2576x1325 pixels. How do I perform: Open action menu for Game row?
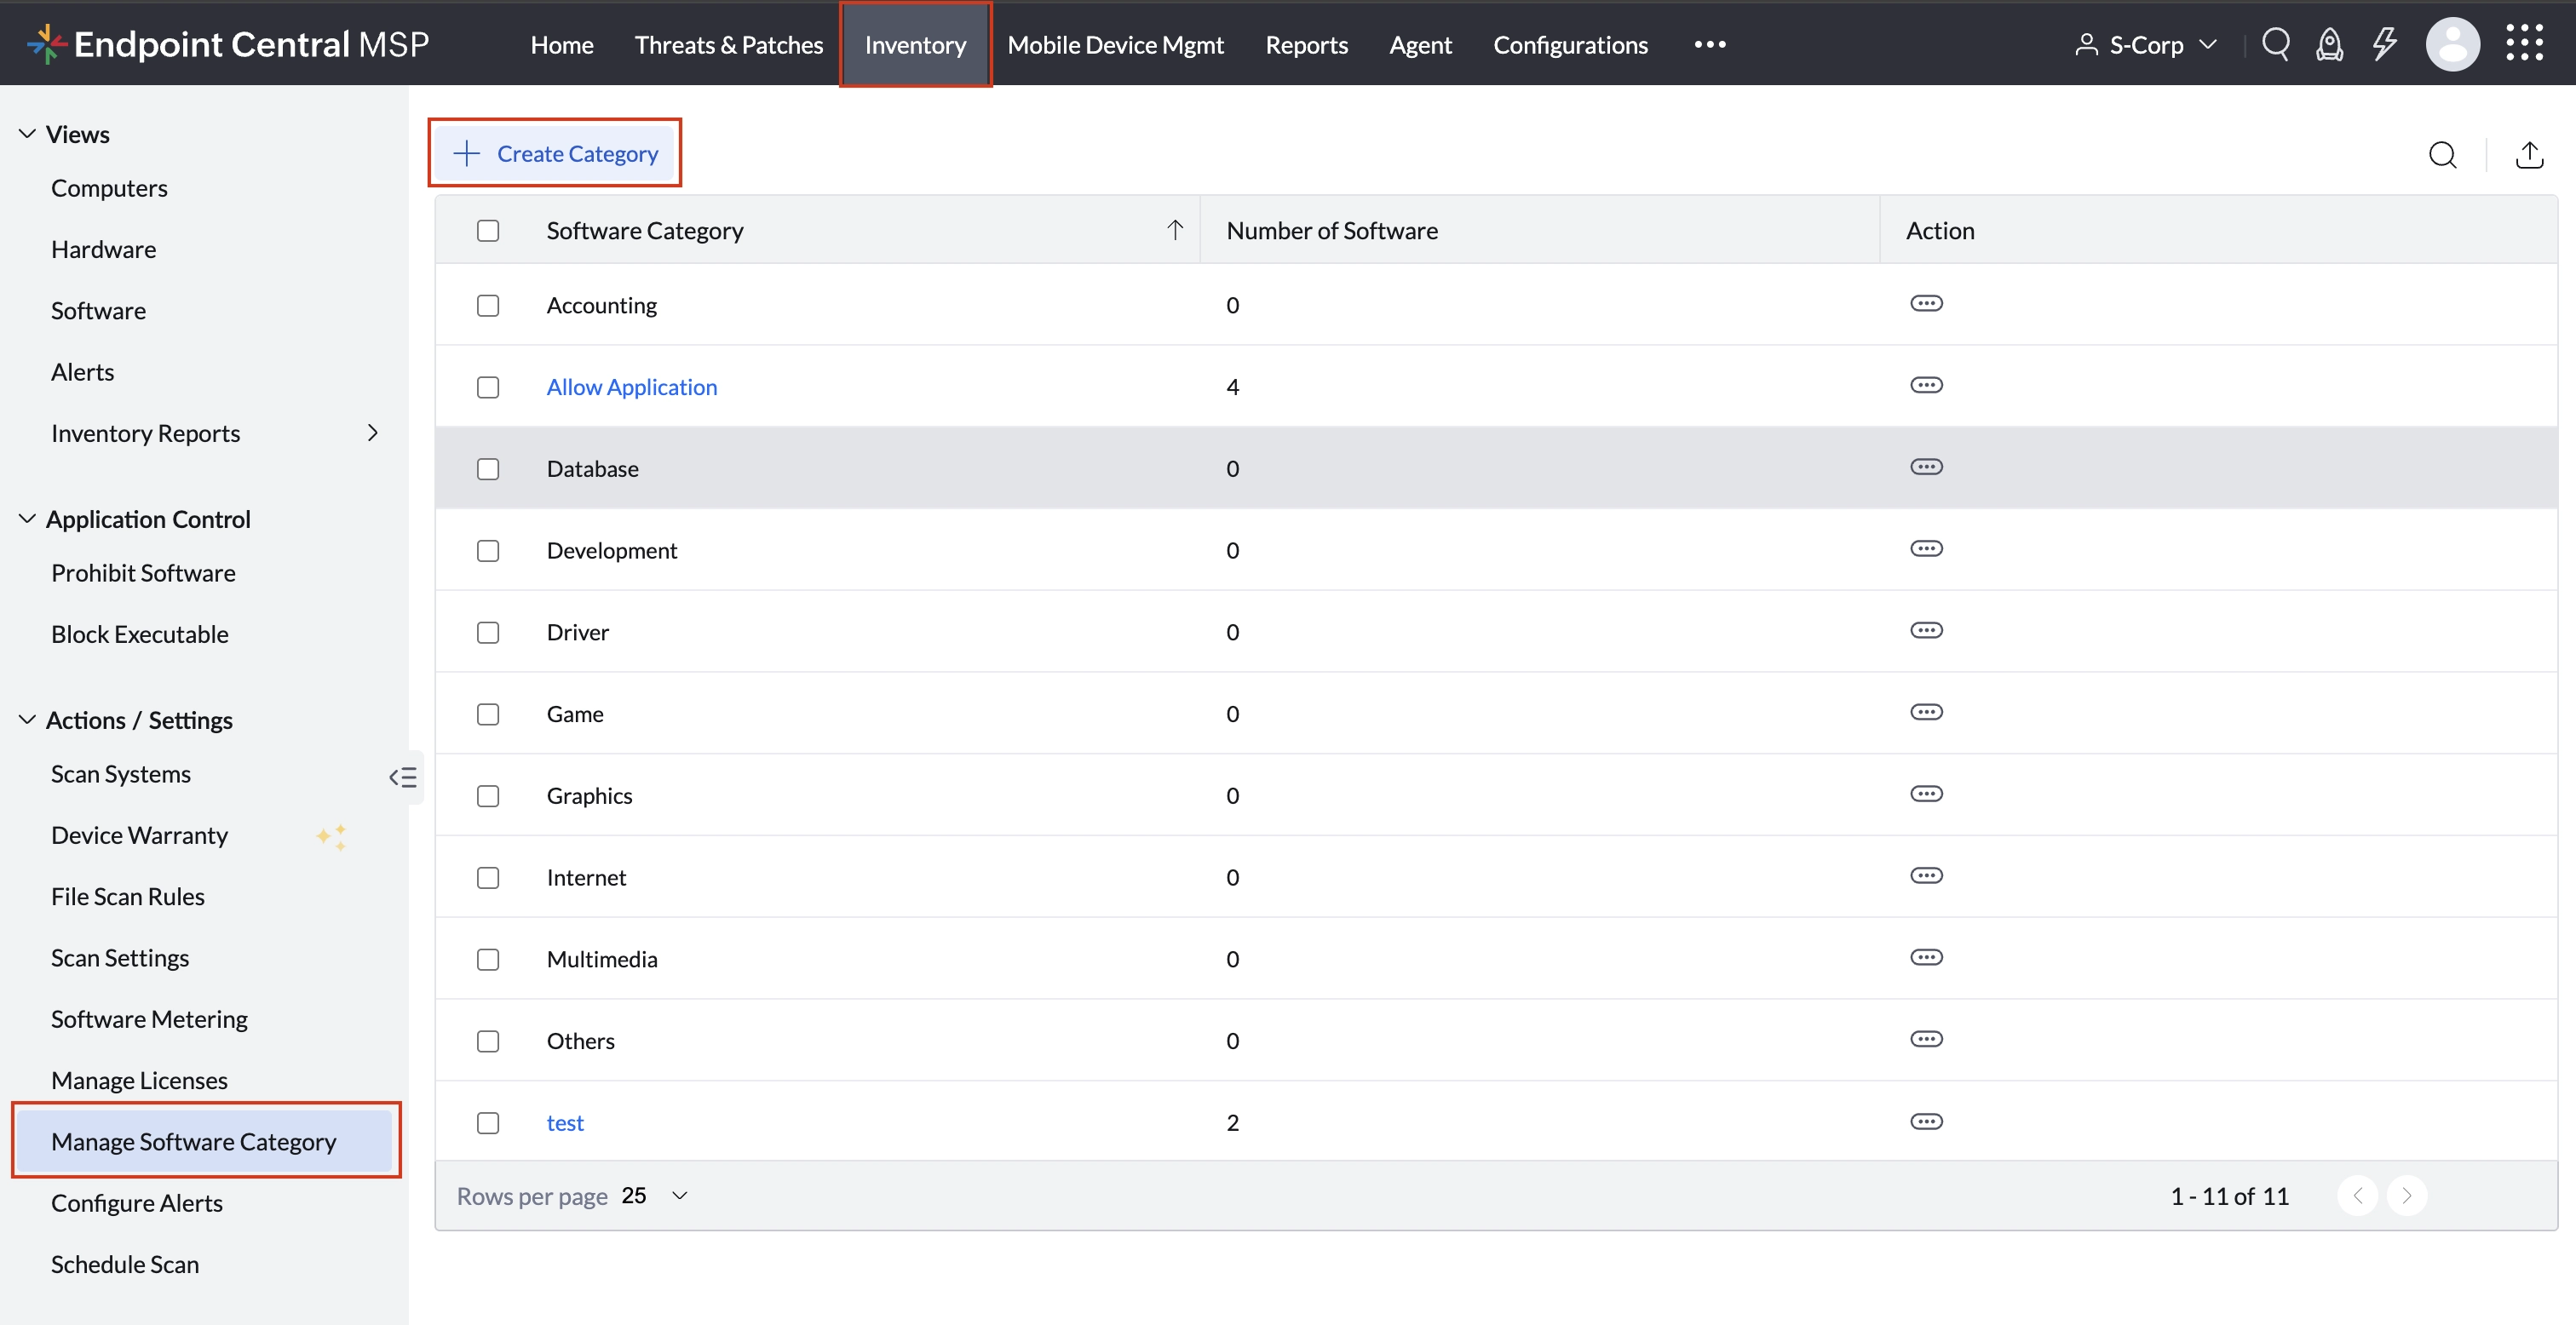coord(1926,713)
